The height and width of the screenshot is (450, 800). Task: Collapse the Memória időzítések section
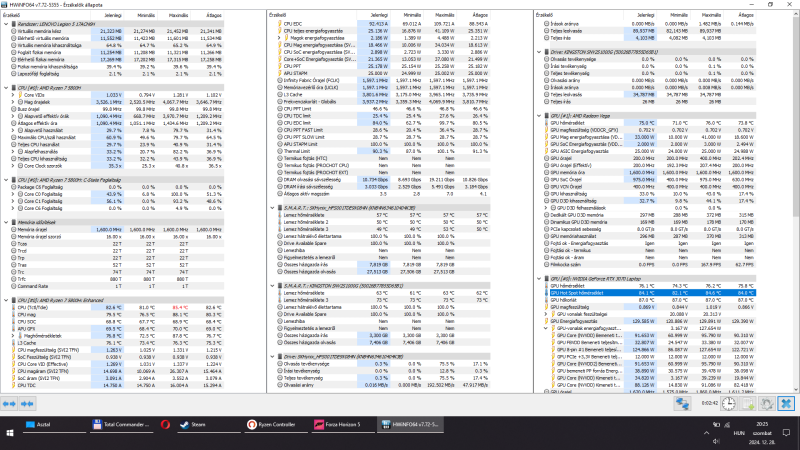6,222
